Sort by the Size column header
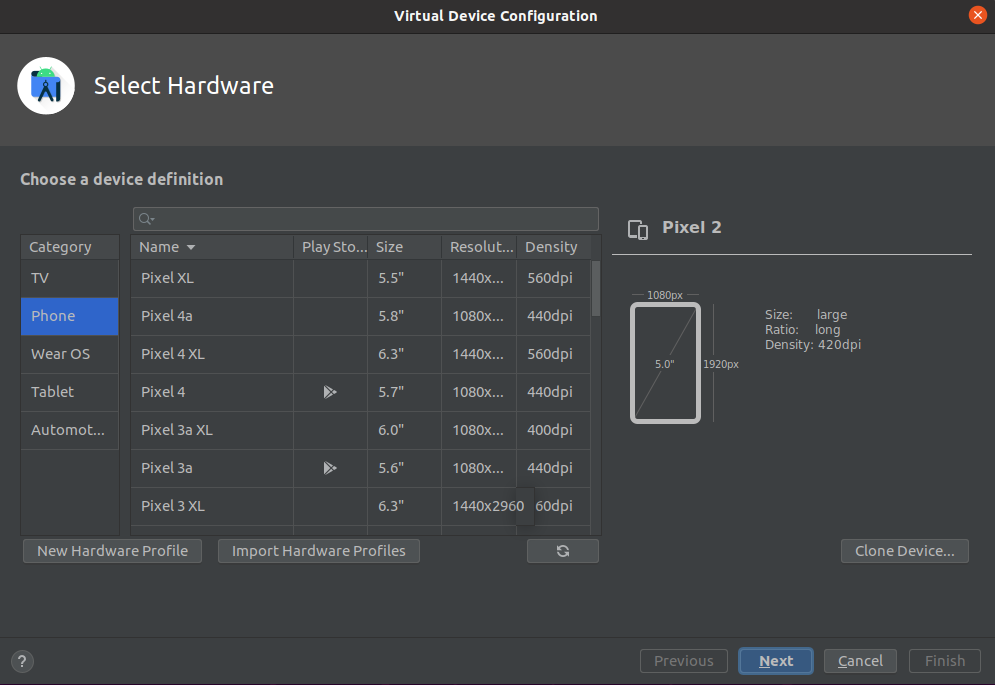The height and width of the screenshot is (685, 995). coord(403,247)
